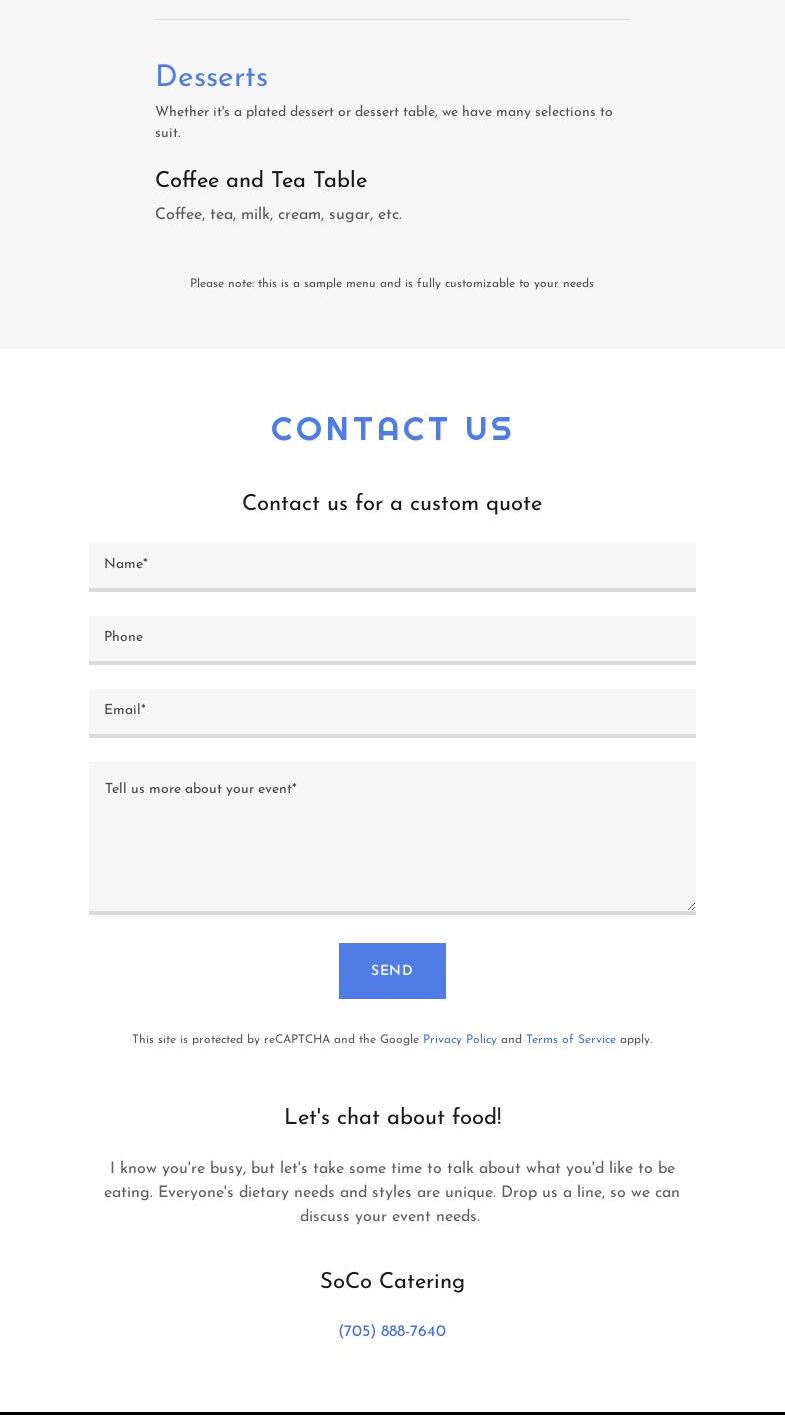Click the textarea resize handle corner
This screenshot has width=785, height=1415.
tap(690, 906)
